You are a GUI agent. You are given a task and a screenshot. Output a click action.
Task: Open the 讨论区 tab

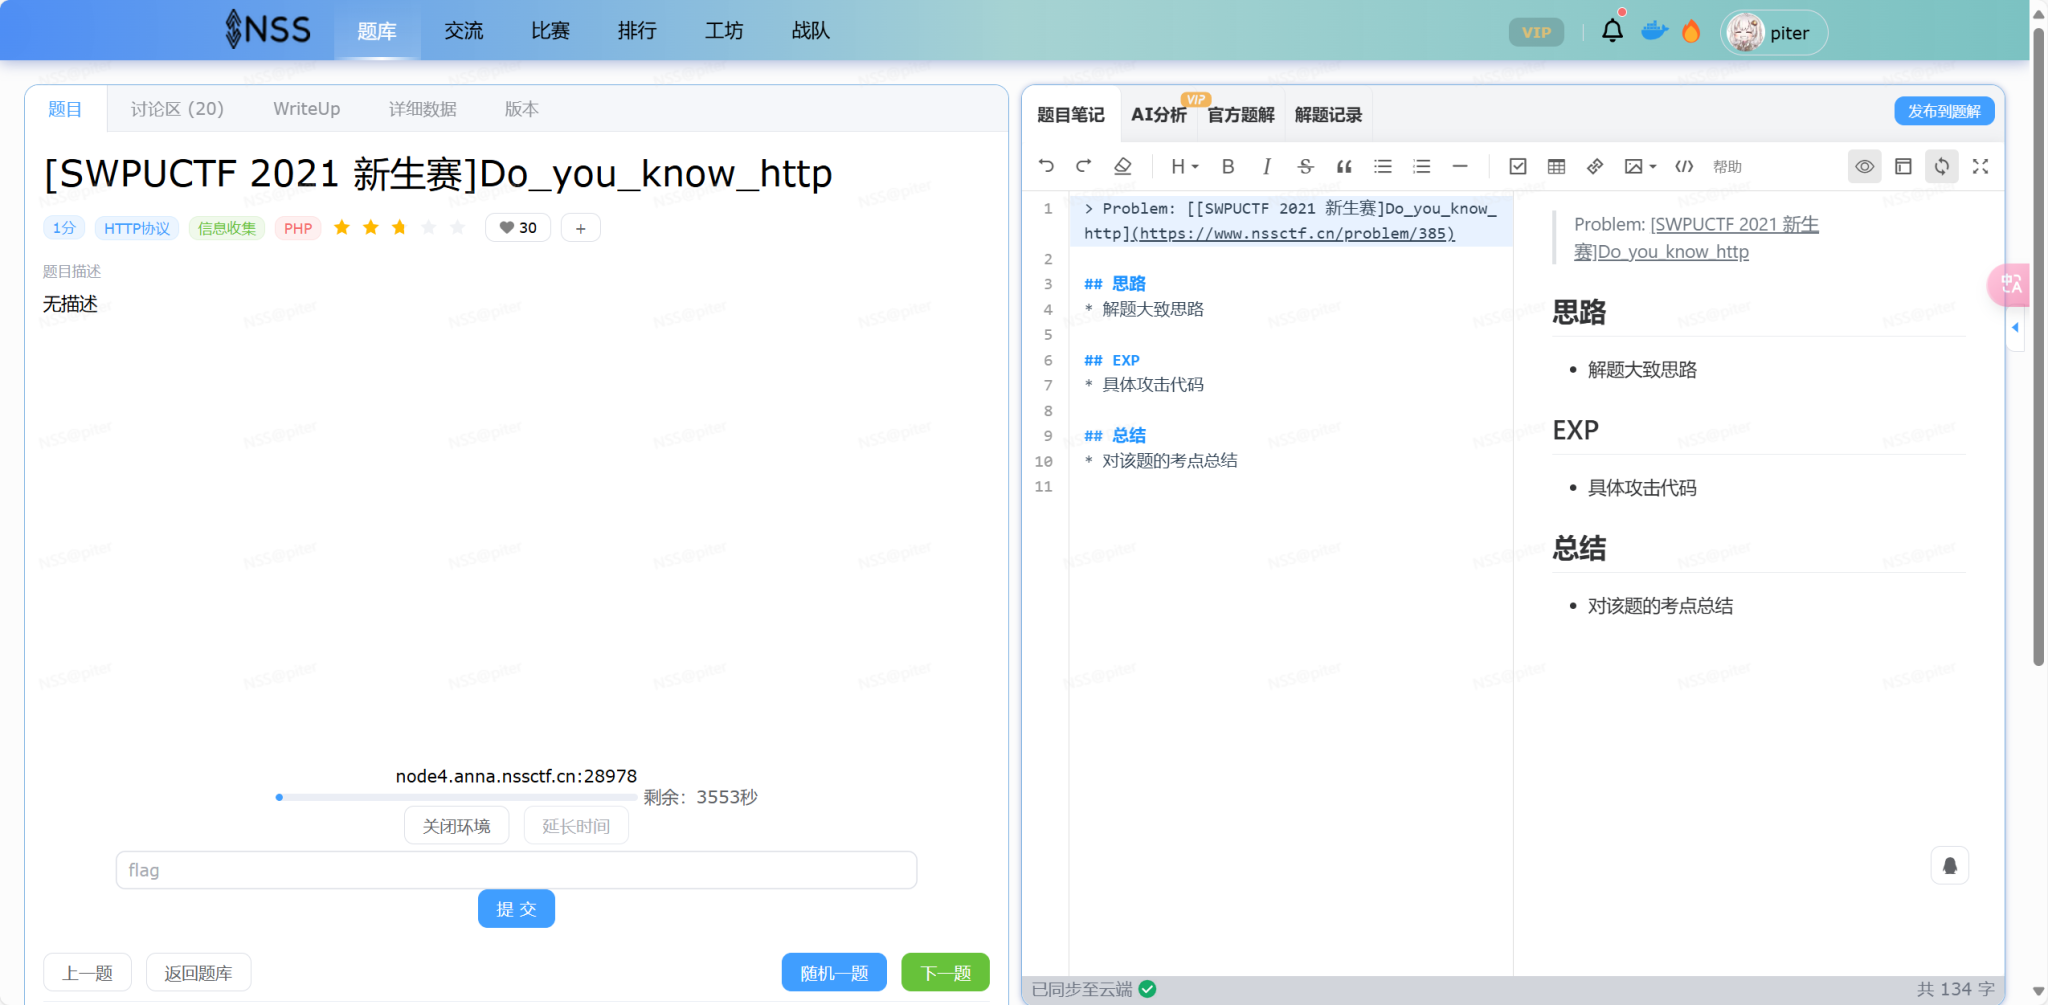[x=176, y=108]
